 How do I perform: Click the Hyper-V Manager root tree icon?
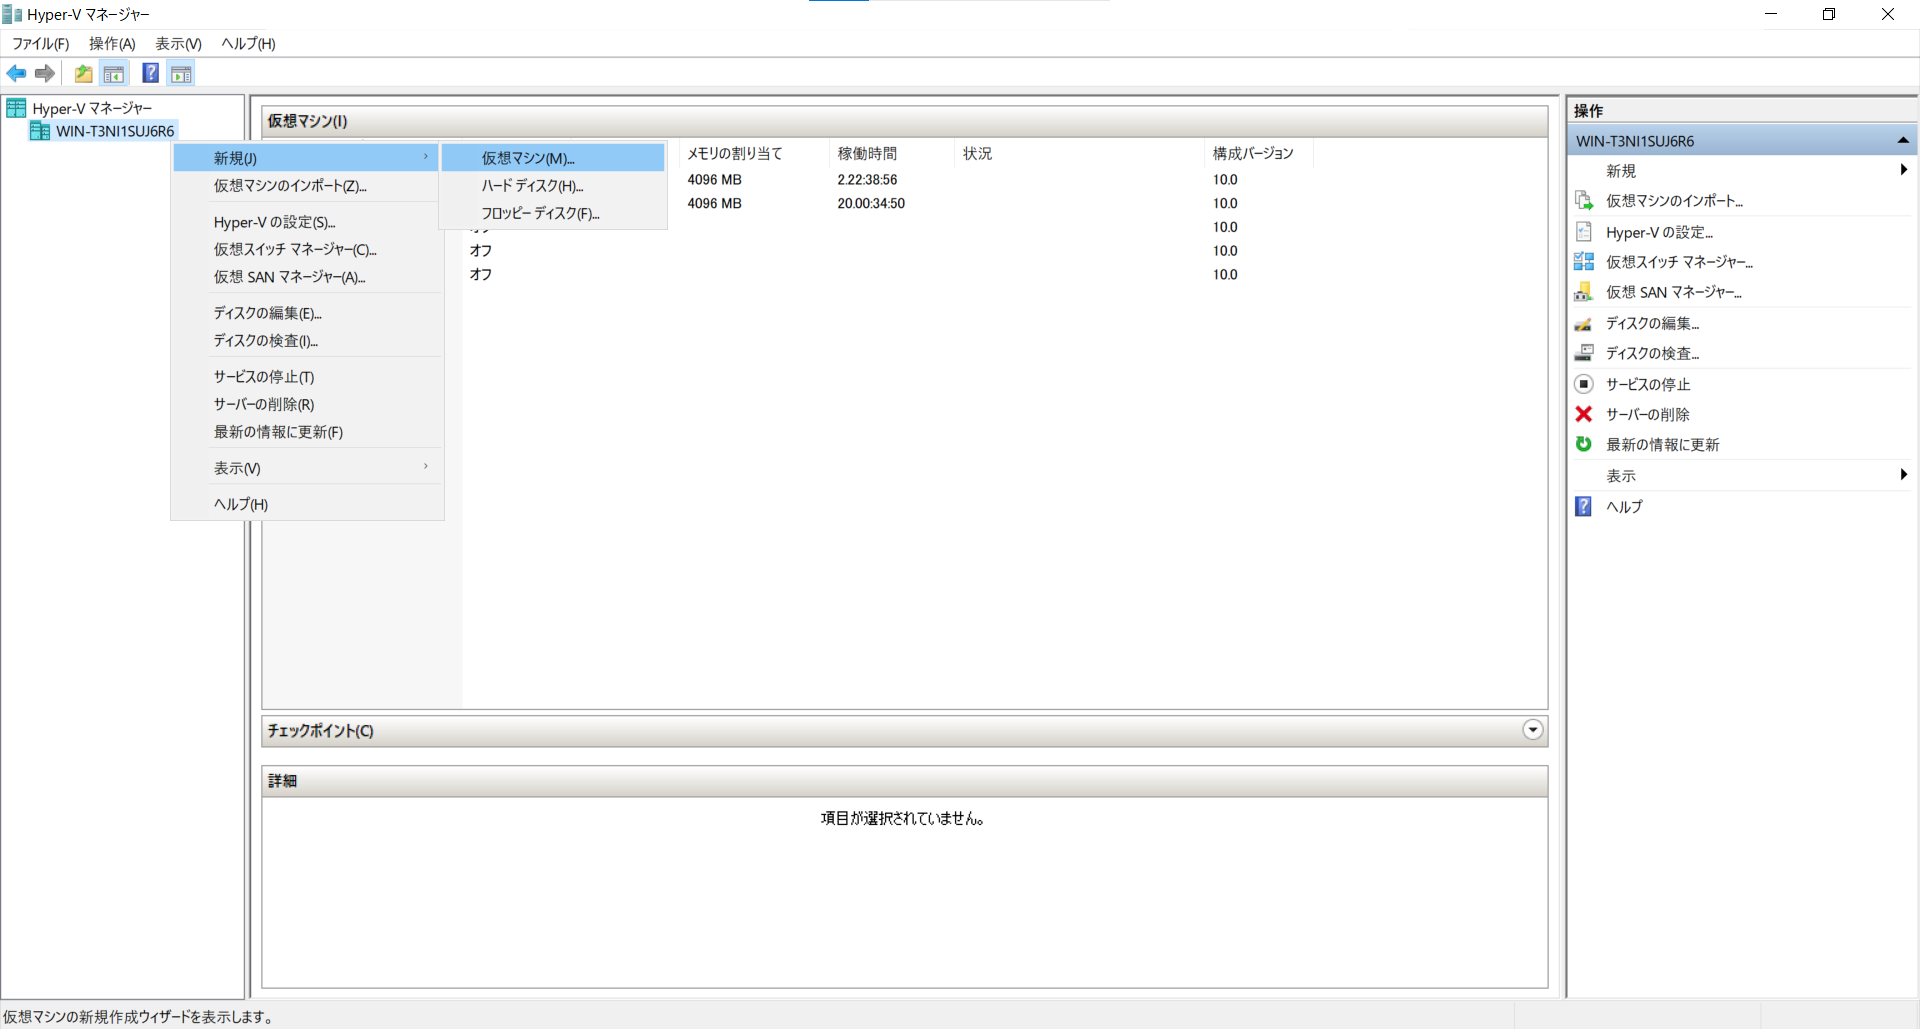click(16, 108)
